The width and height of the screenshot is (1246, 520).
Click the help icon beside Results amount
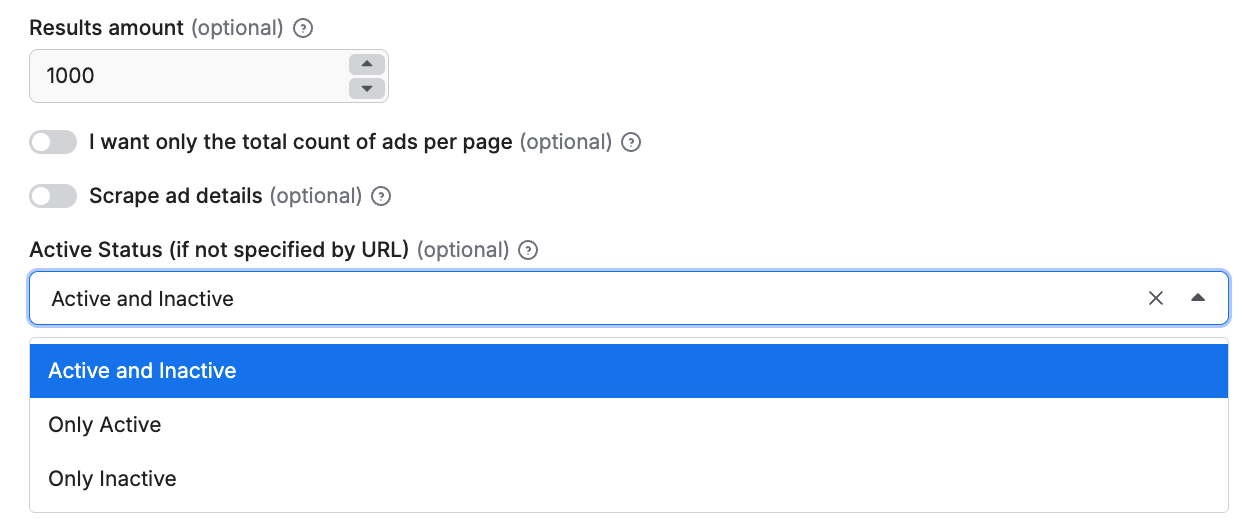[303, 29]
